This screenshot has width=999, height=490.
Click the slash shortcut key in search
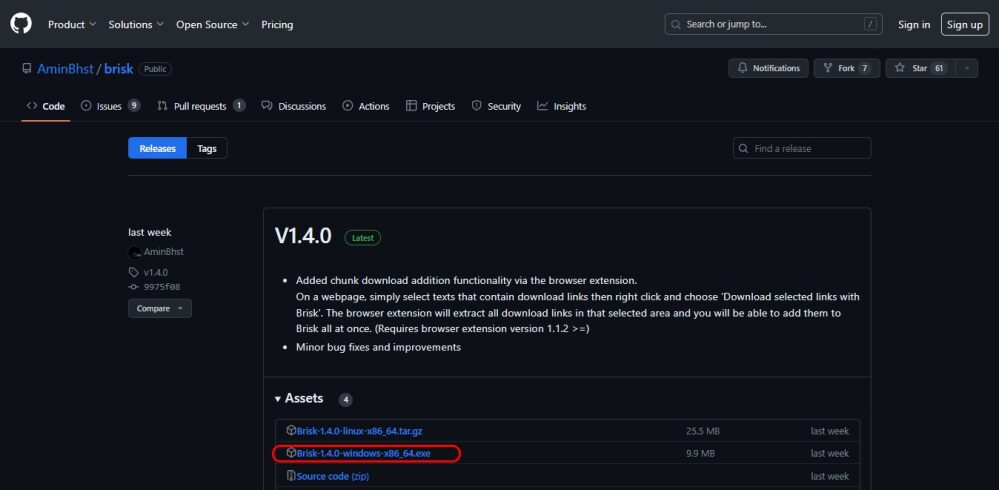tap(870, 24)
